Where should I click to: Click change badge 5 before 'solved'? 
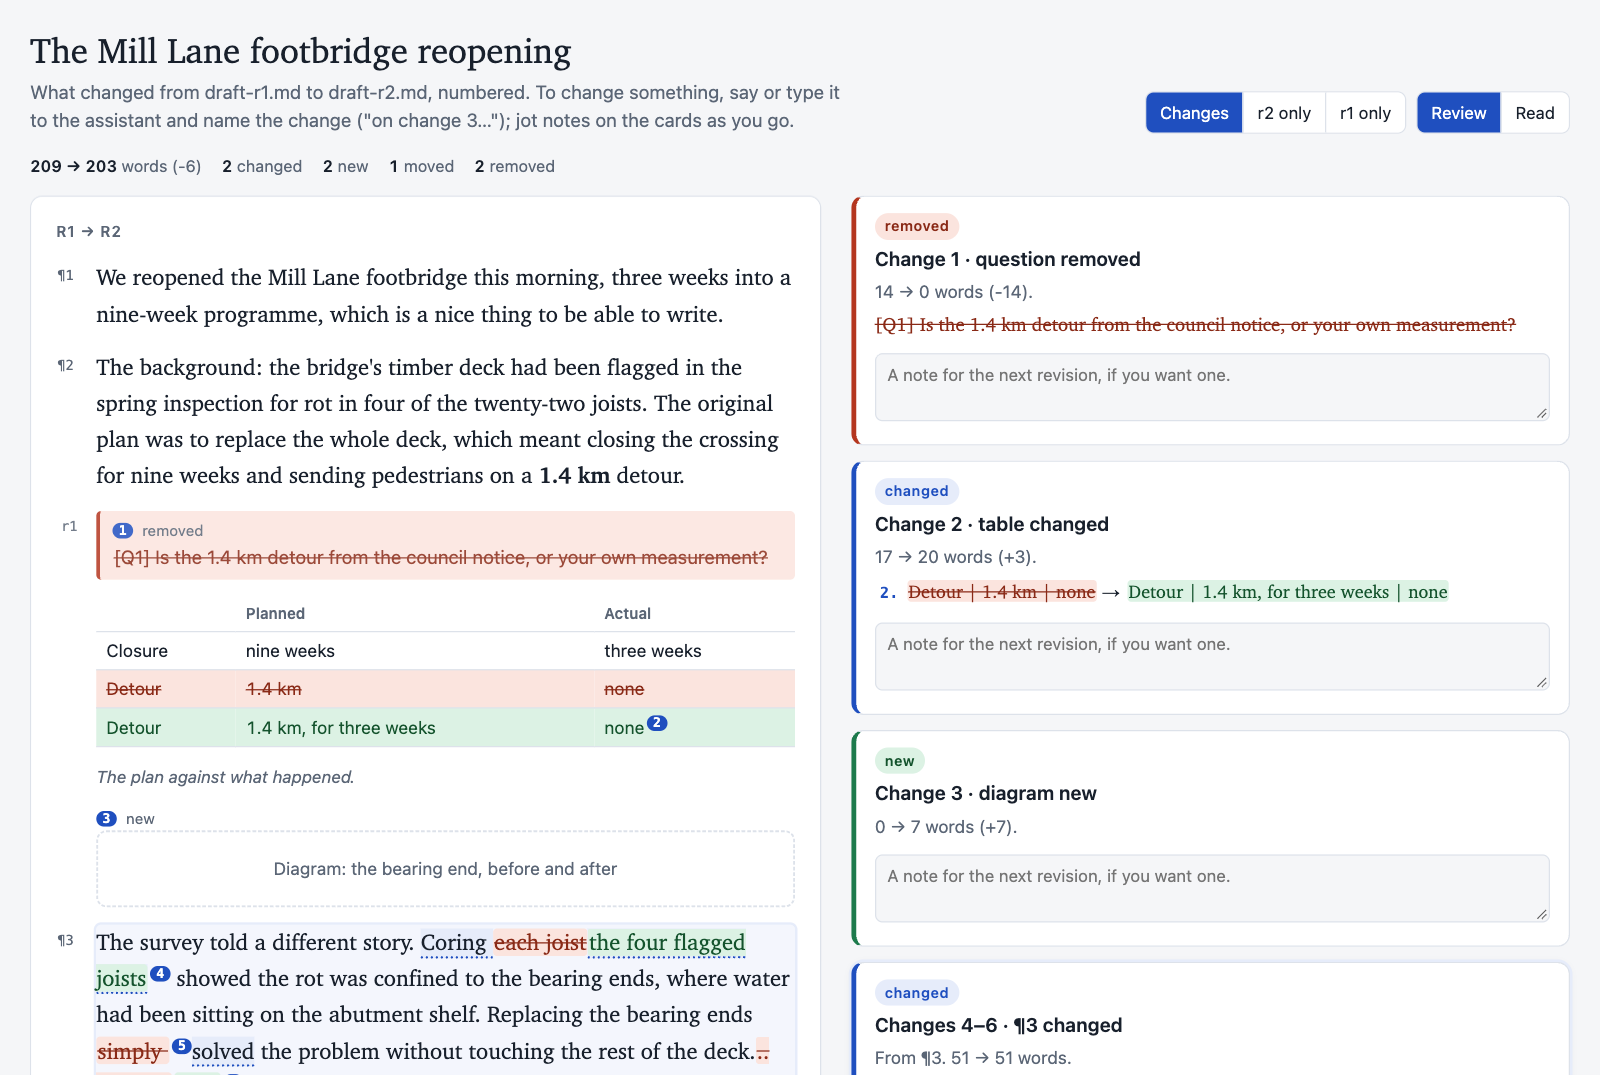pyautogui.click(x=181, y=1046)
